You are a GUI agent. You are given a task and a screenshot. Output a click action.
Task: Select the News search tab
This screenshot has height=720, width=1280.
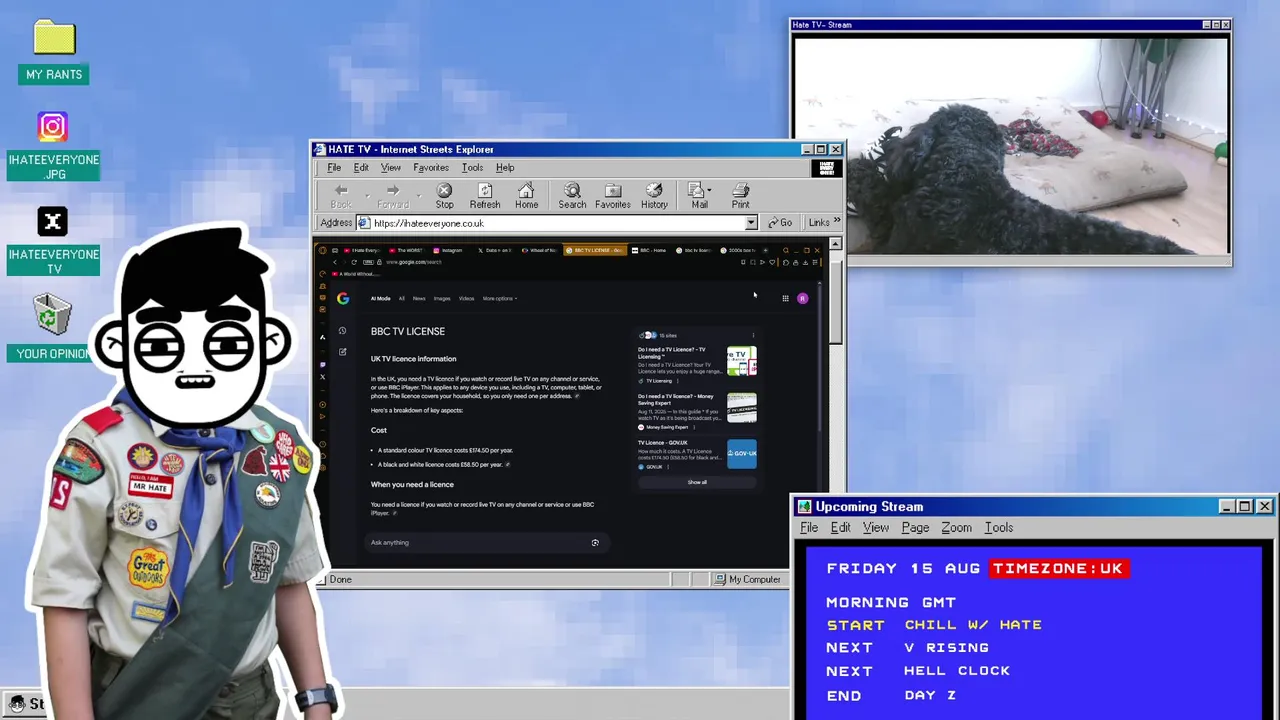pos(419,298)
